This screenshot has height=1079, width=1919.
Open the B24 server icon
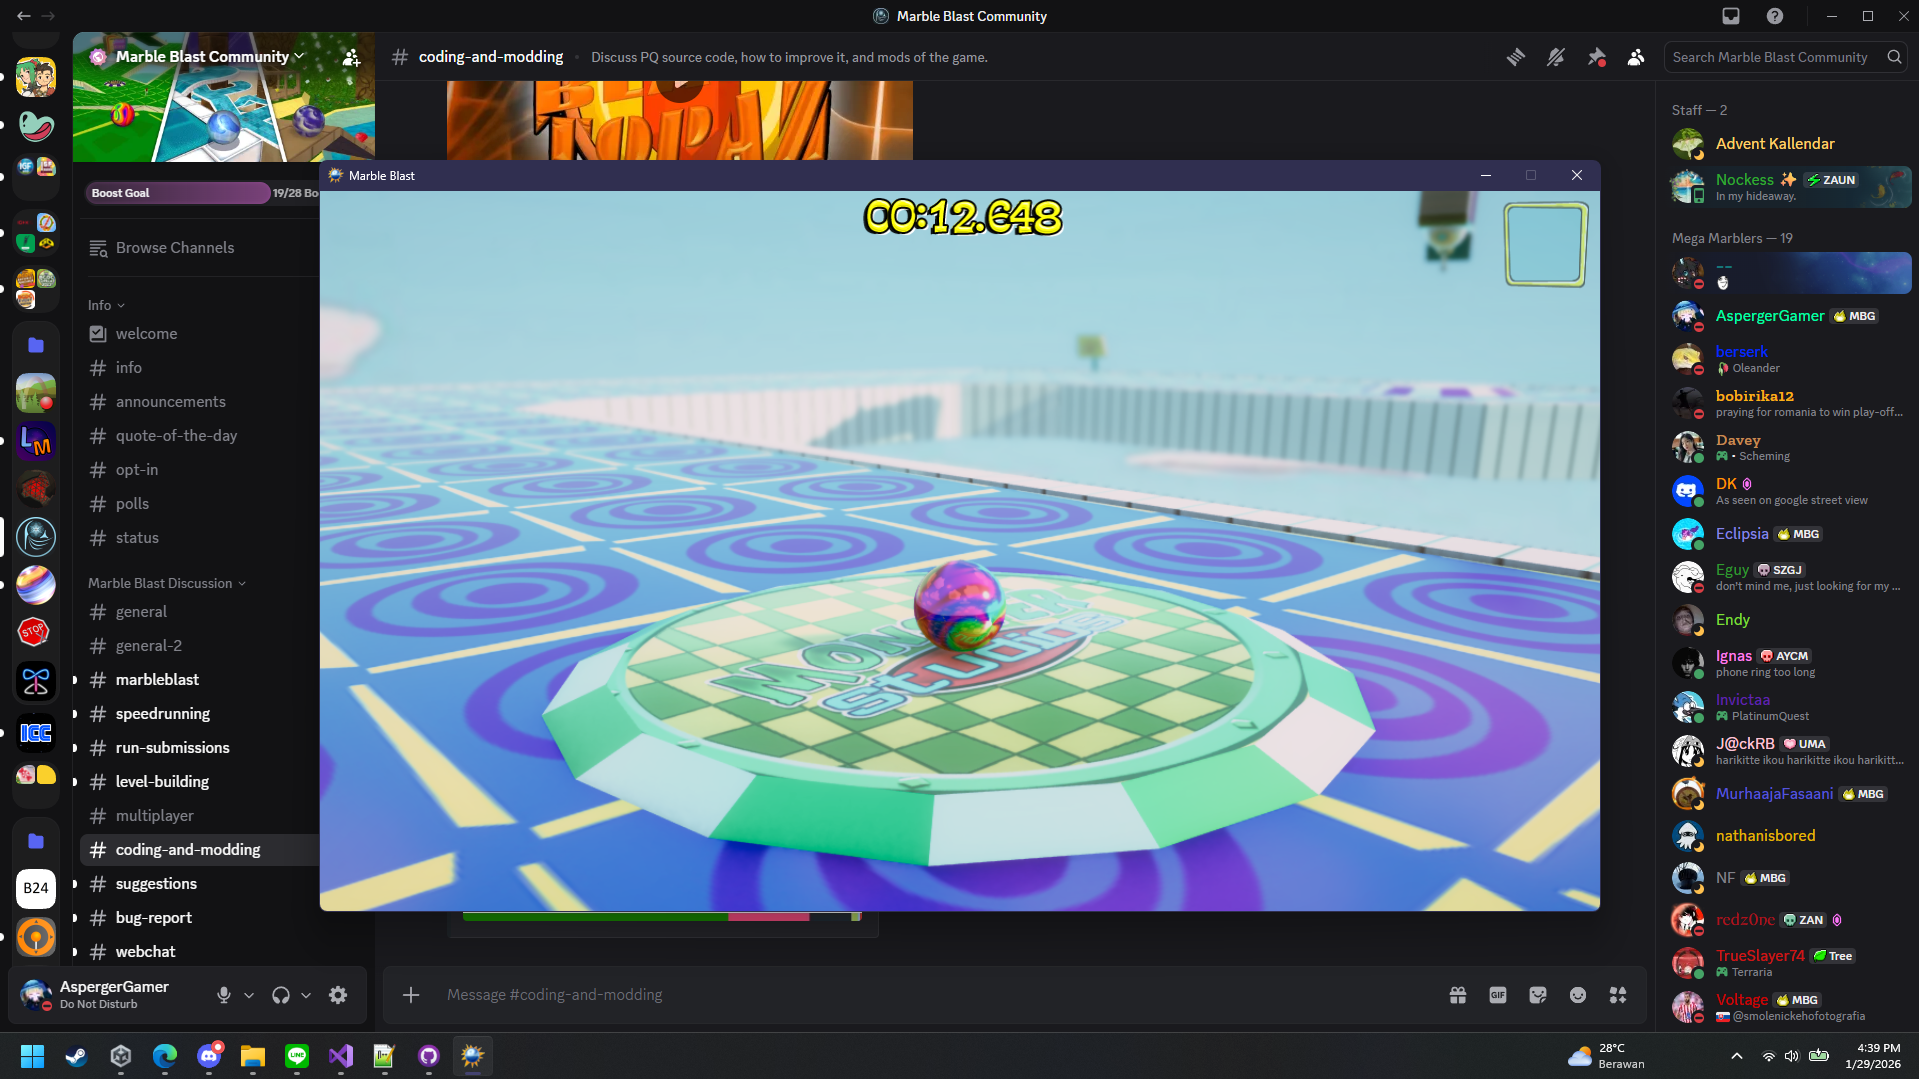[36, 888]
